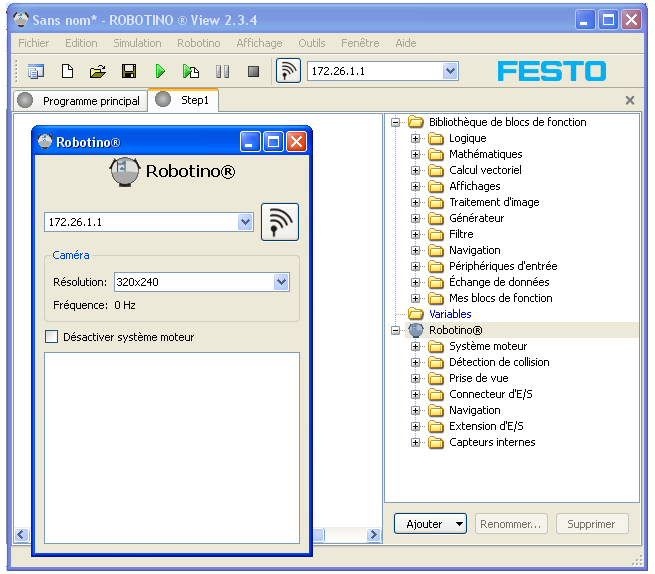Click the Connecteur d'E/S folder icon
The width and height of the screenshot is (655, 574).
436,394
